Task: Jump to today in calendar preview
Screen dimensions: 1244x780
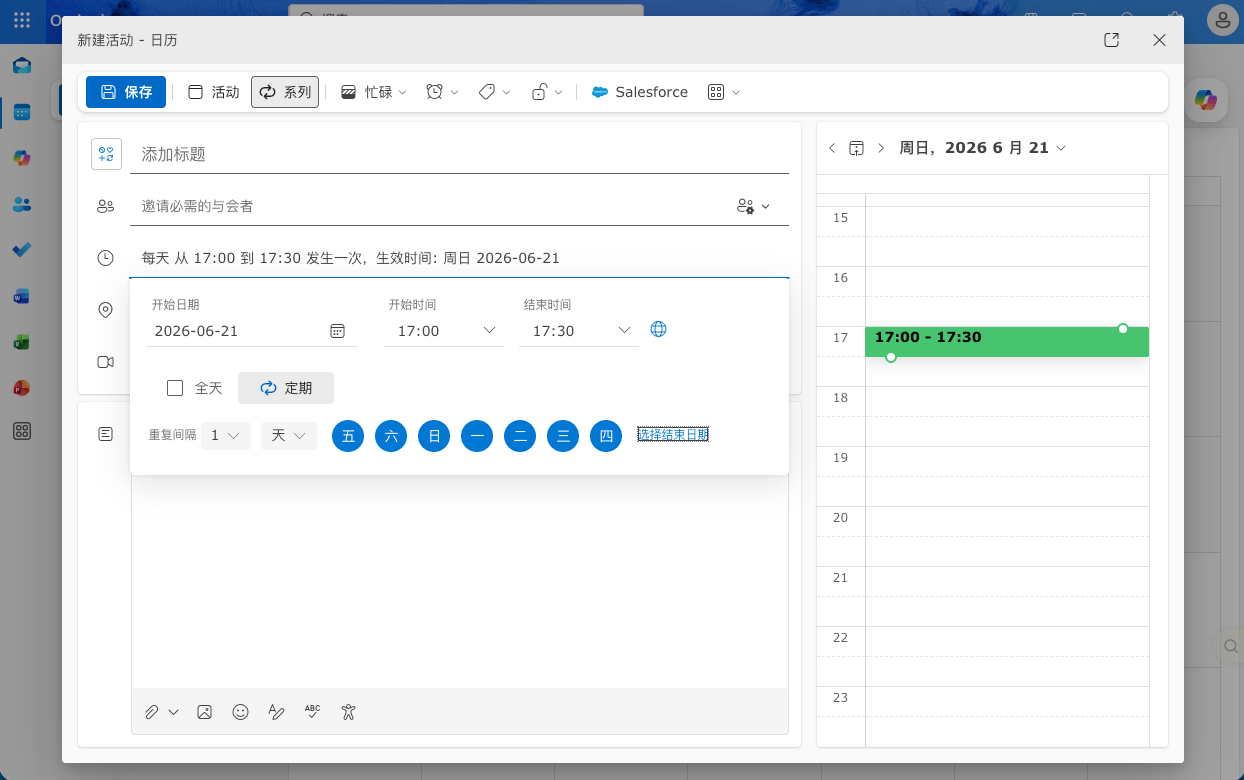Action: tap(856, 148)
